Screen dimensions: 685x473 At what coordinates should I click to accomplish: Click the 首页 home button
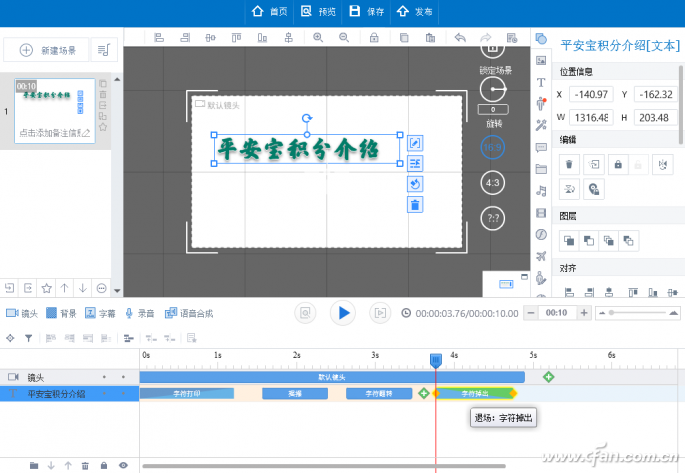(x=269, y=12)
